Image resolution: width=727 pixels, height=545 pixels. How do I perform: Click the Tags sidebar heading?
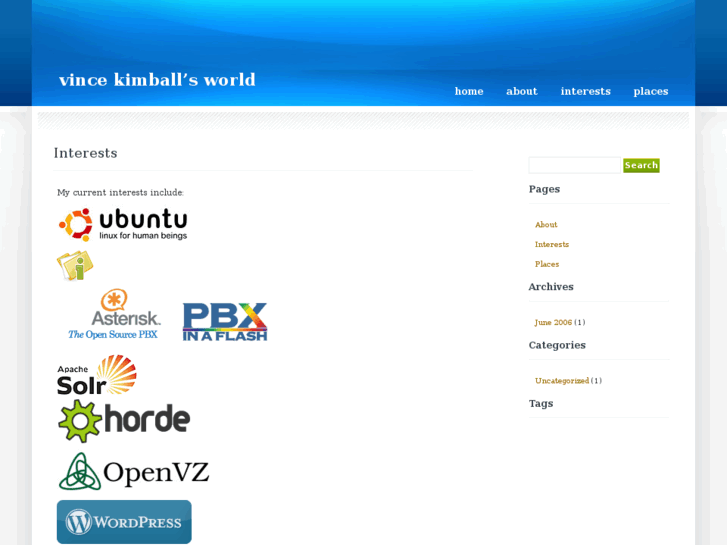(541, 404)
